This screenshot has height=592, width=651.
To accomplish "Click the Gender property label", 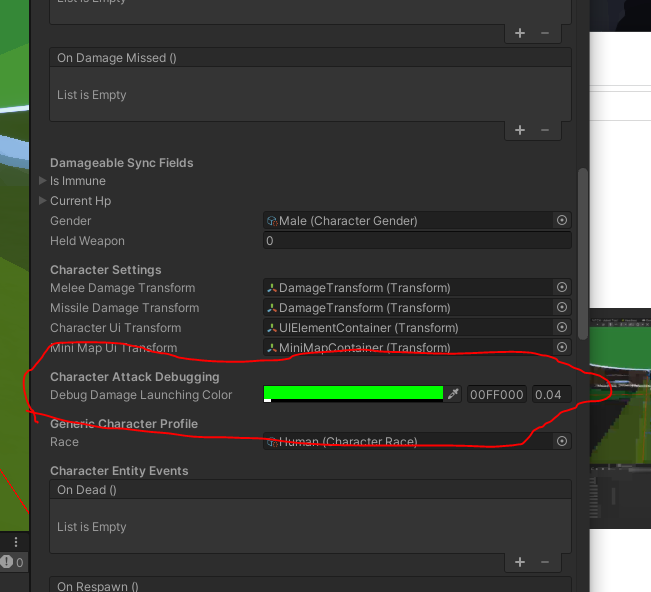I will pos(71,221).
